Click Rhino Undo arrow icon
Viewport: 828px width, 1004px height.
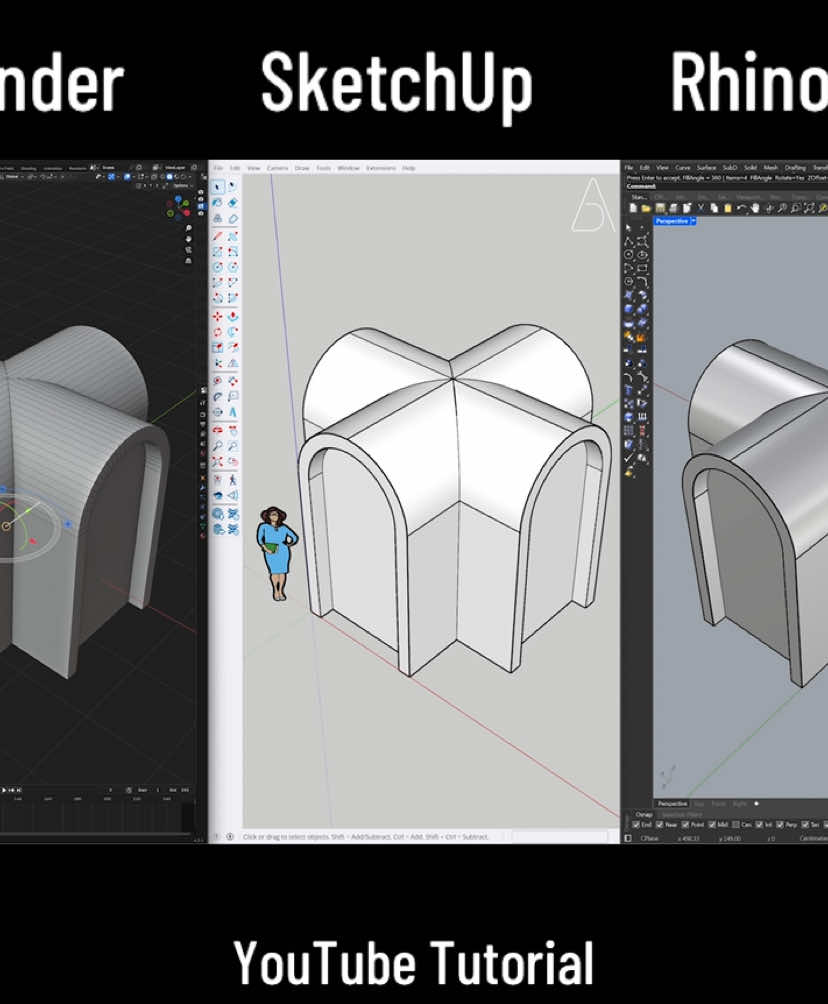[x=742, y=208]
